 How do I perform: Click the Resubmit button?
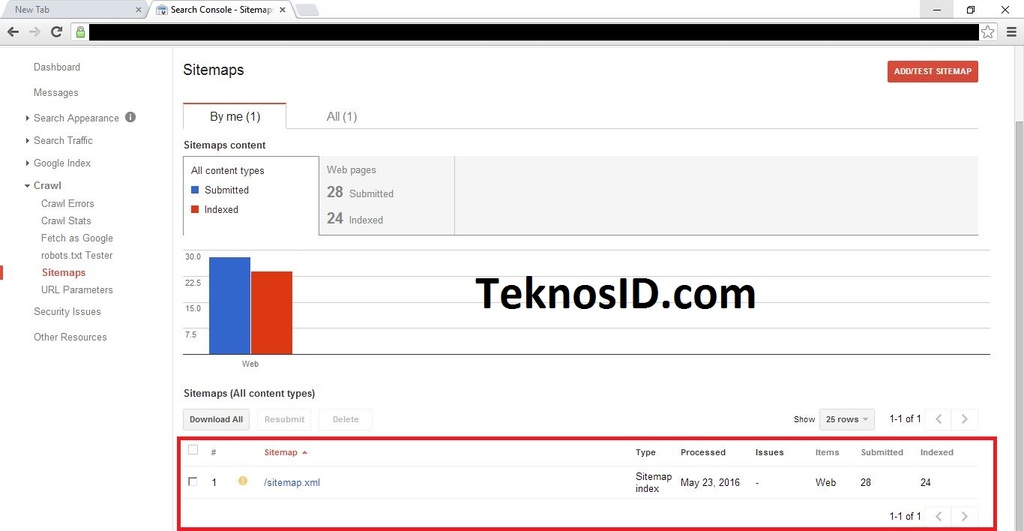point(284,419)
